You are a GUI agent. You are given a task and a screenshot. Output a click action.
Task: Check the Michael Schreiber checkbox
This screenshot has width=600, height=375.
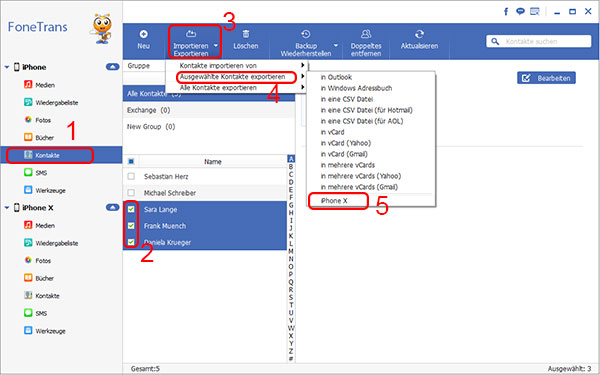tap(131, 193)
